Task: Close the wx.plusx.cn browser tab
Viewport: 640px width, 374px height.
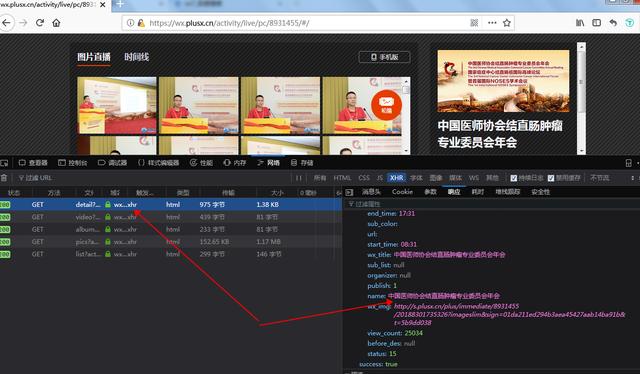Action: tap(103, 5)
